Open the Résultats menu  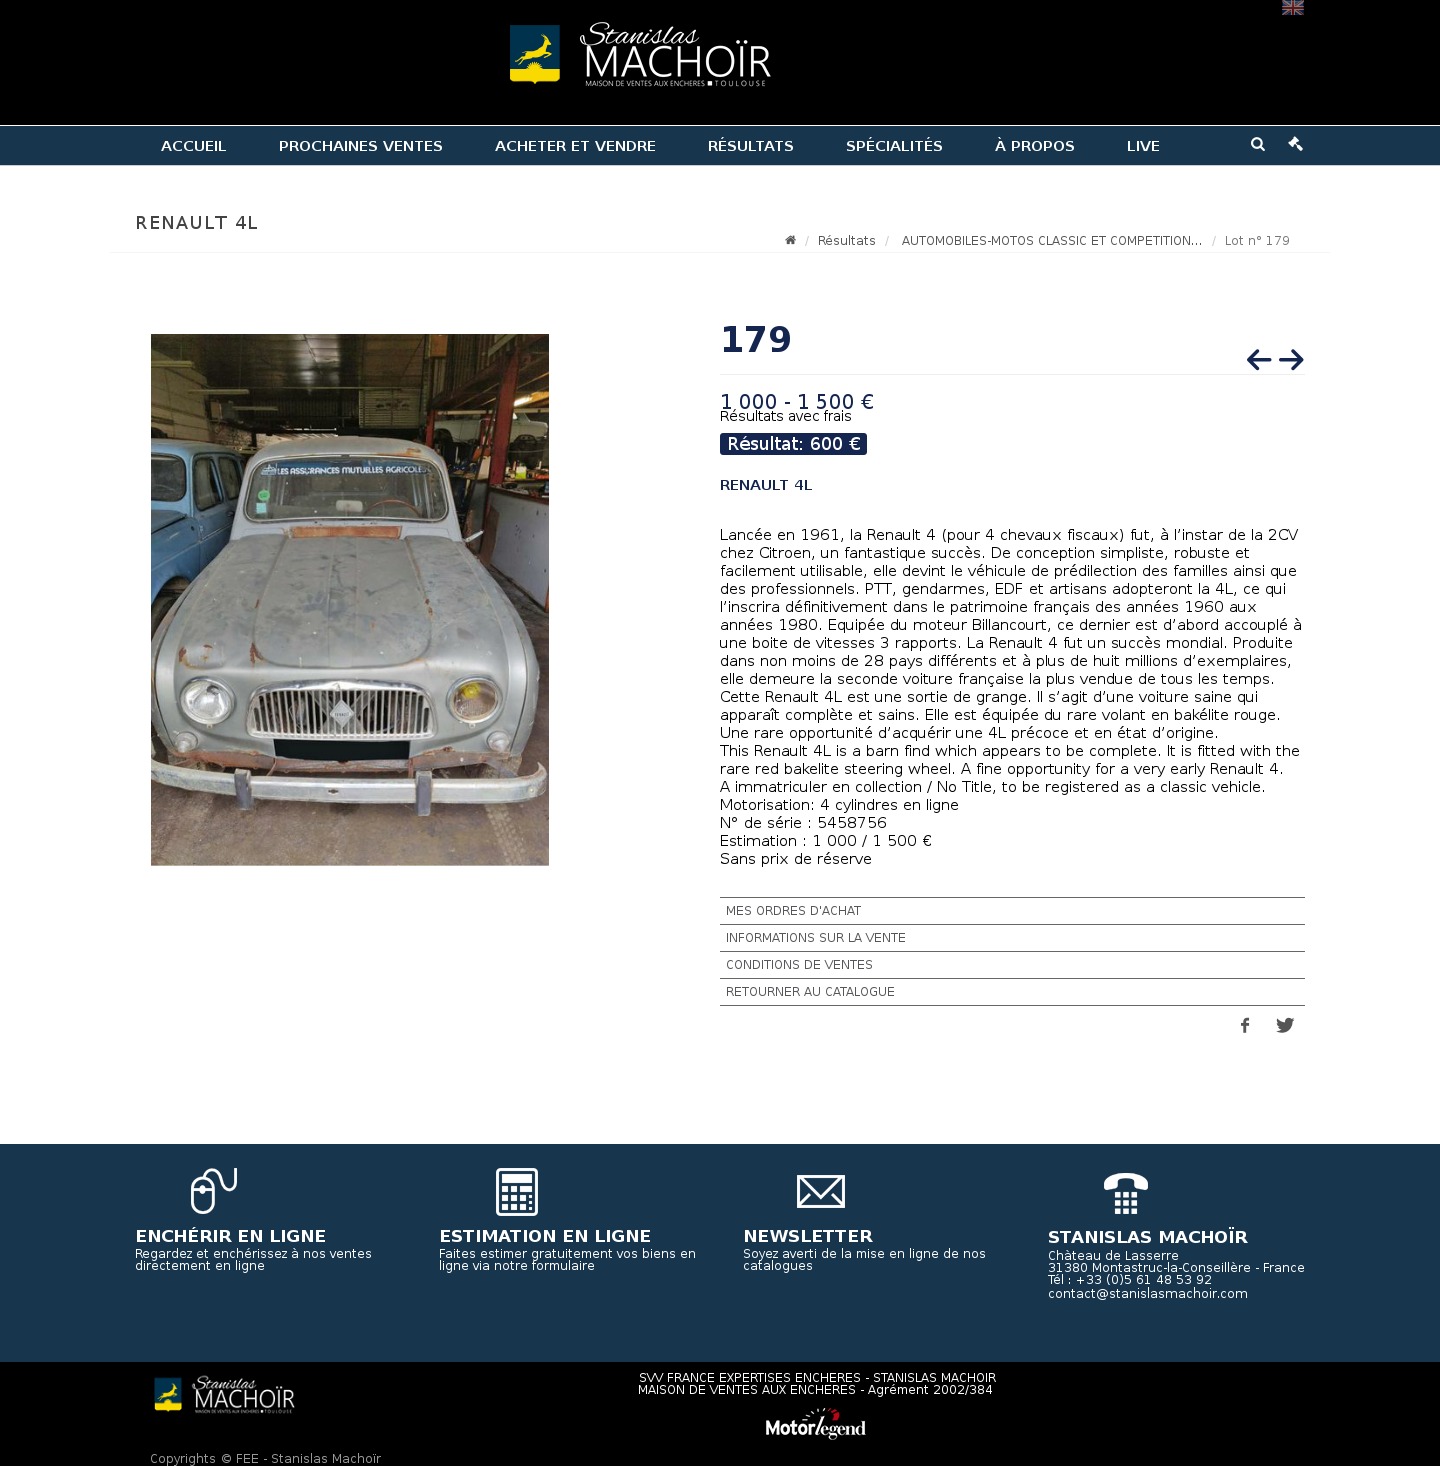[x=750, y=146]
